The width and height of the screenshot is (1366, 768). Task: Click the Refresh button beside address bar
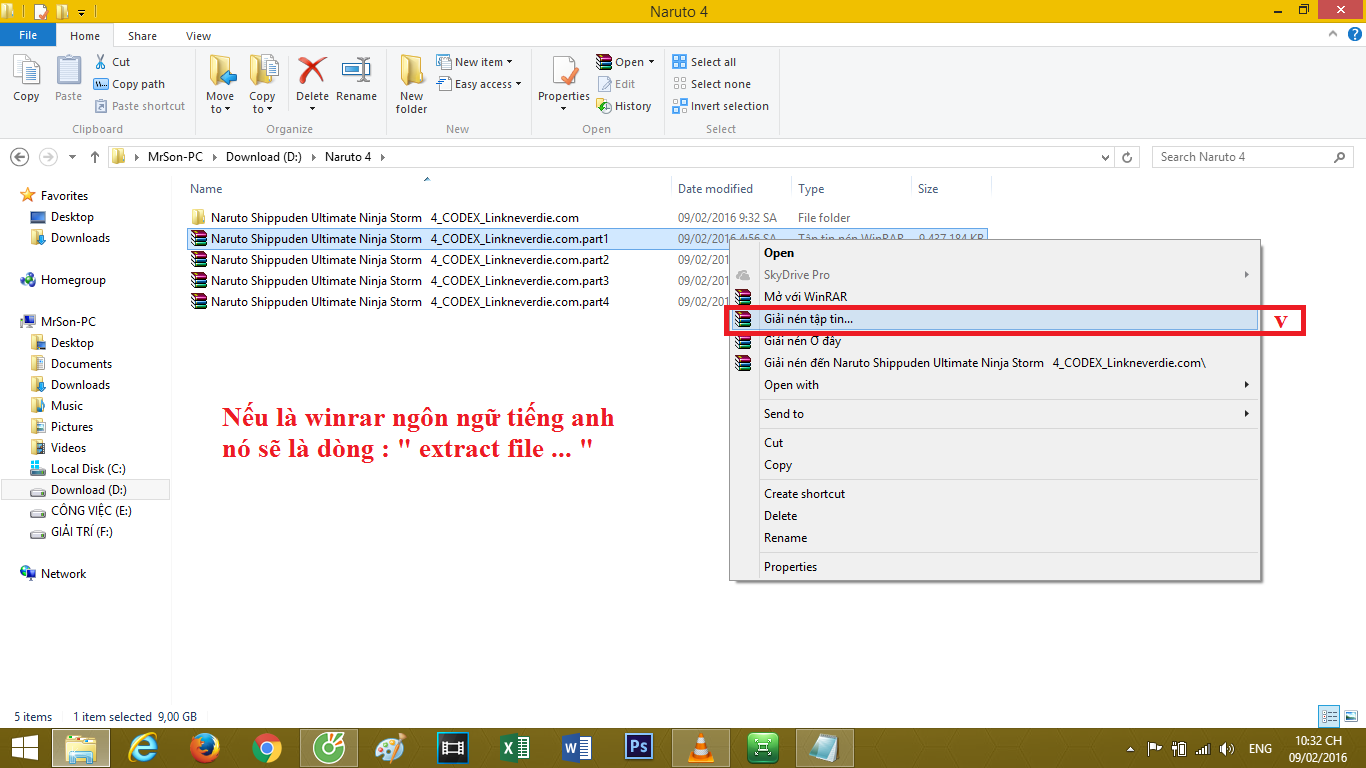1128,157
